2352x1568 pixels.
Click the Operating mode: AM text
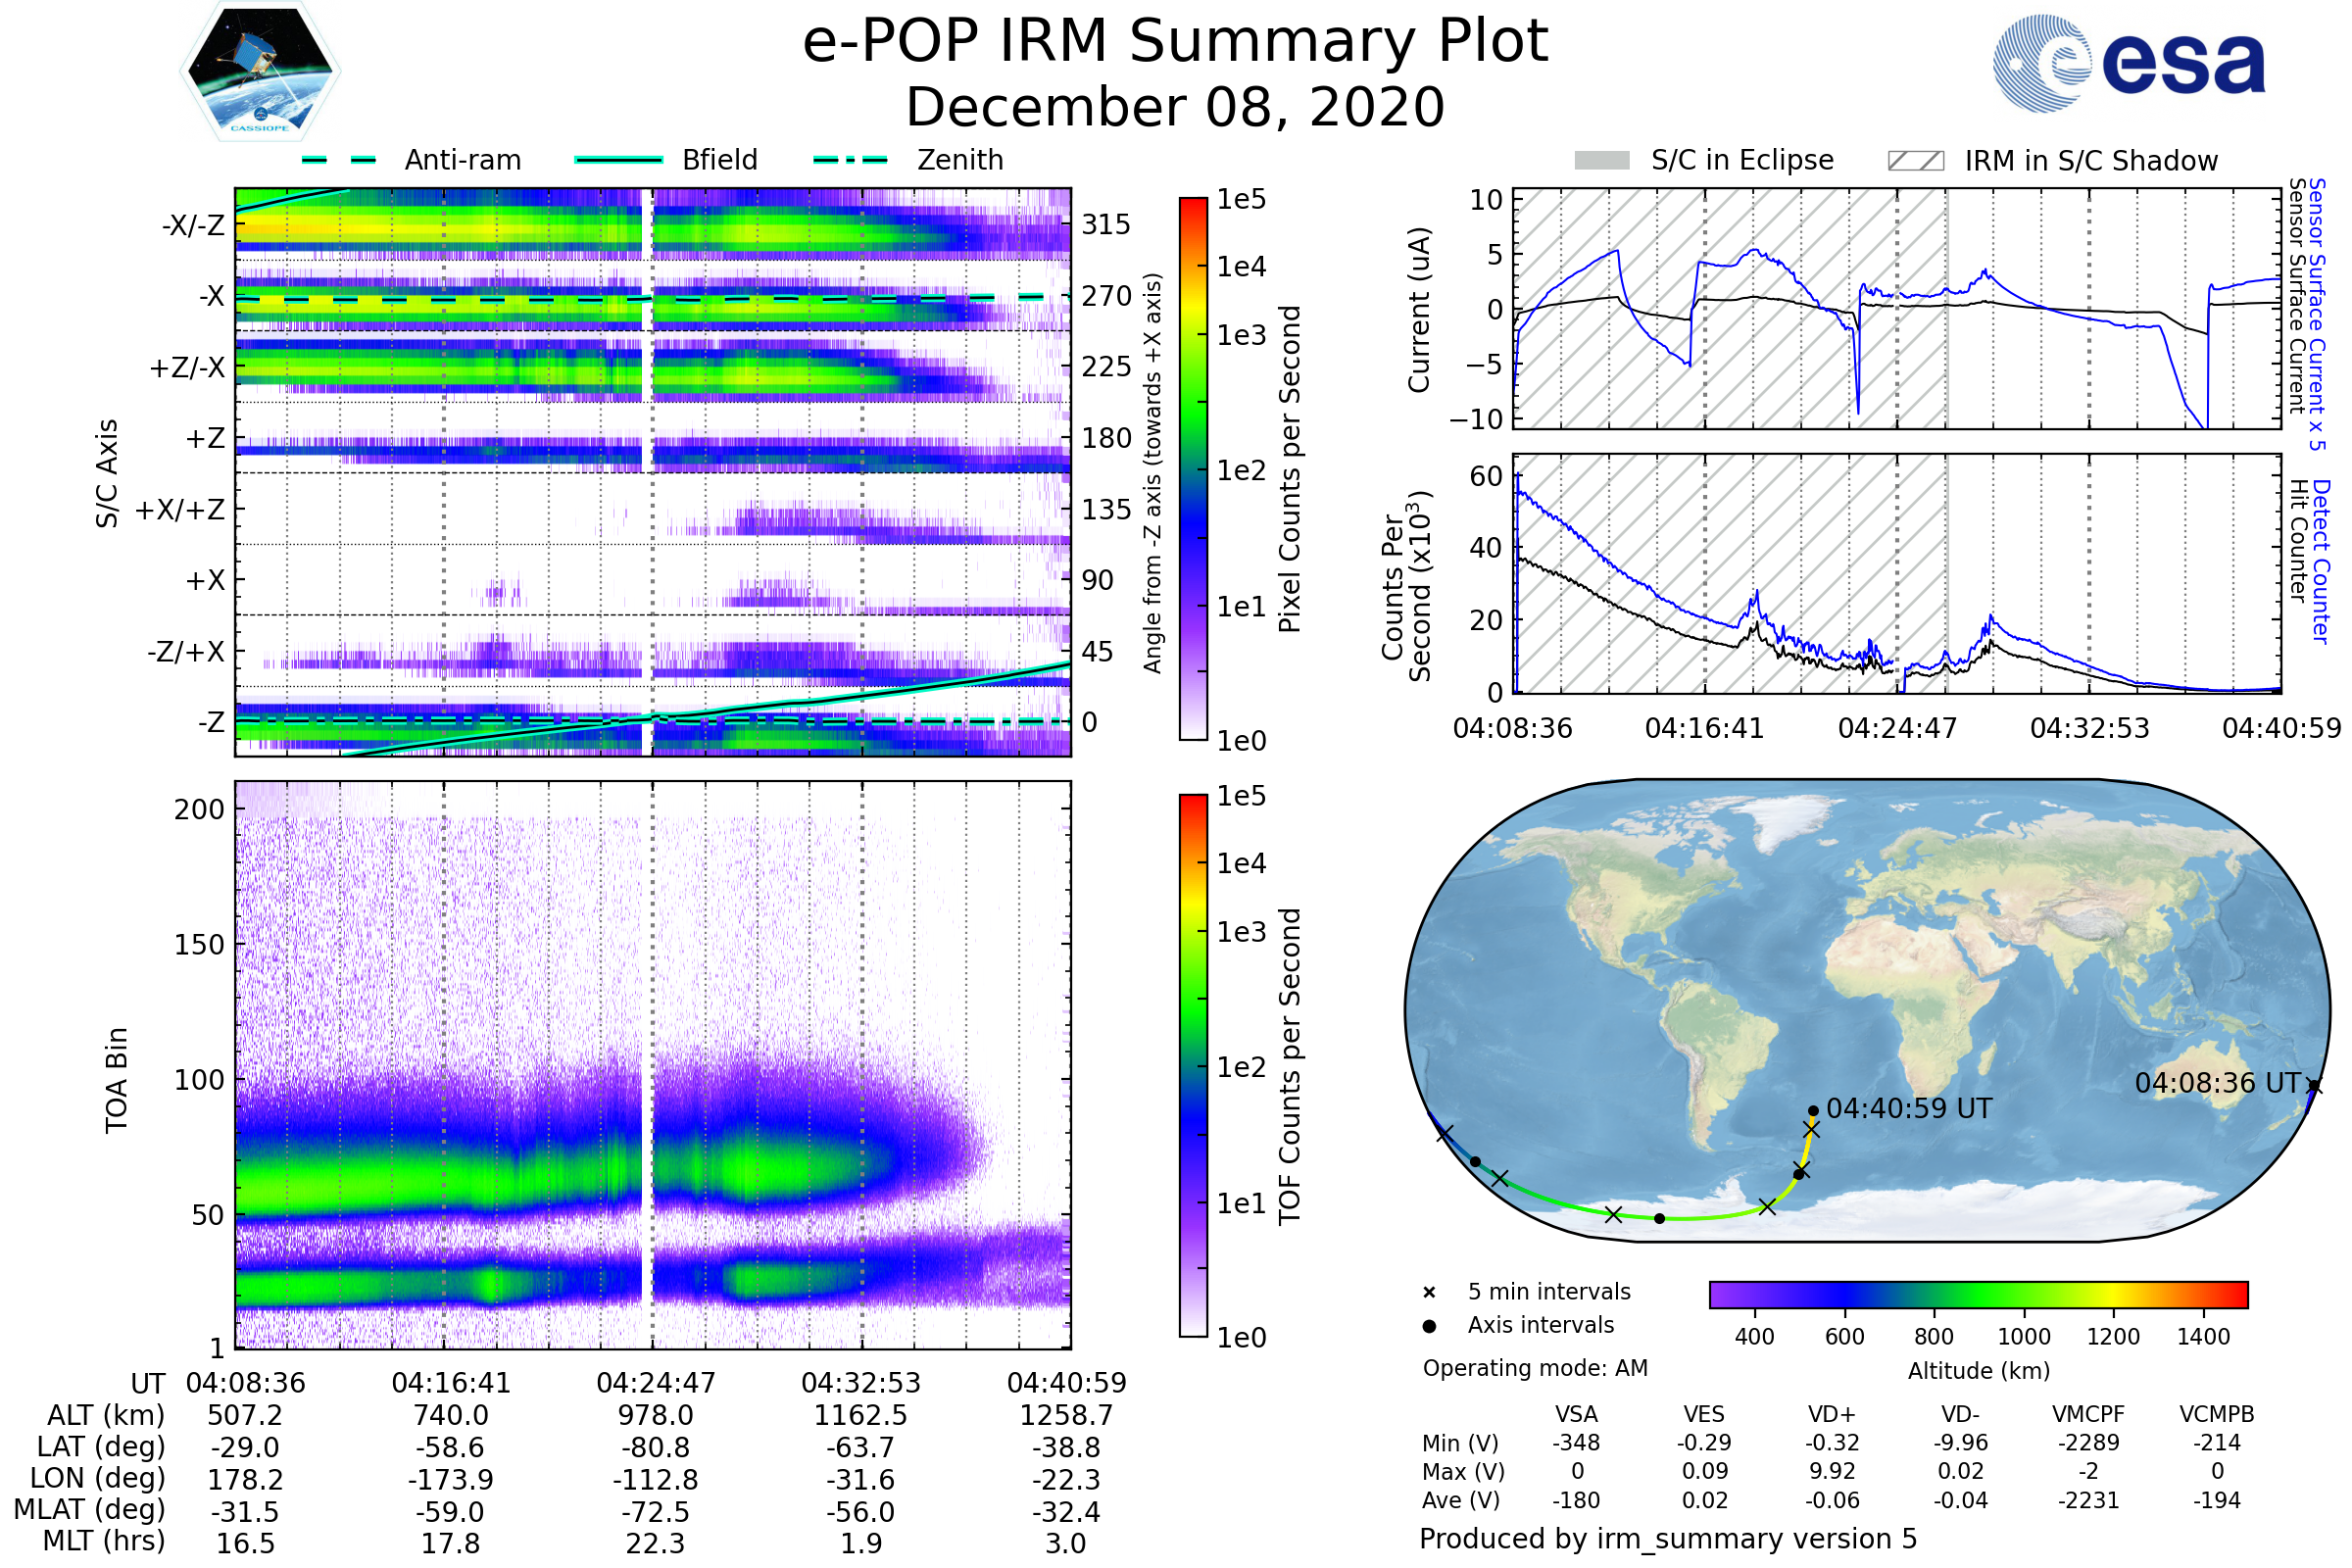pyautogui.click(x=1535, y=1368)
